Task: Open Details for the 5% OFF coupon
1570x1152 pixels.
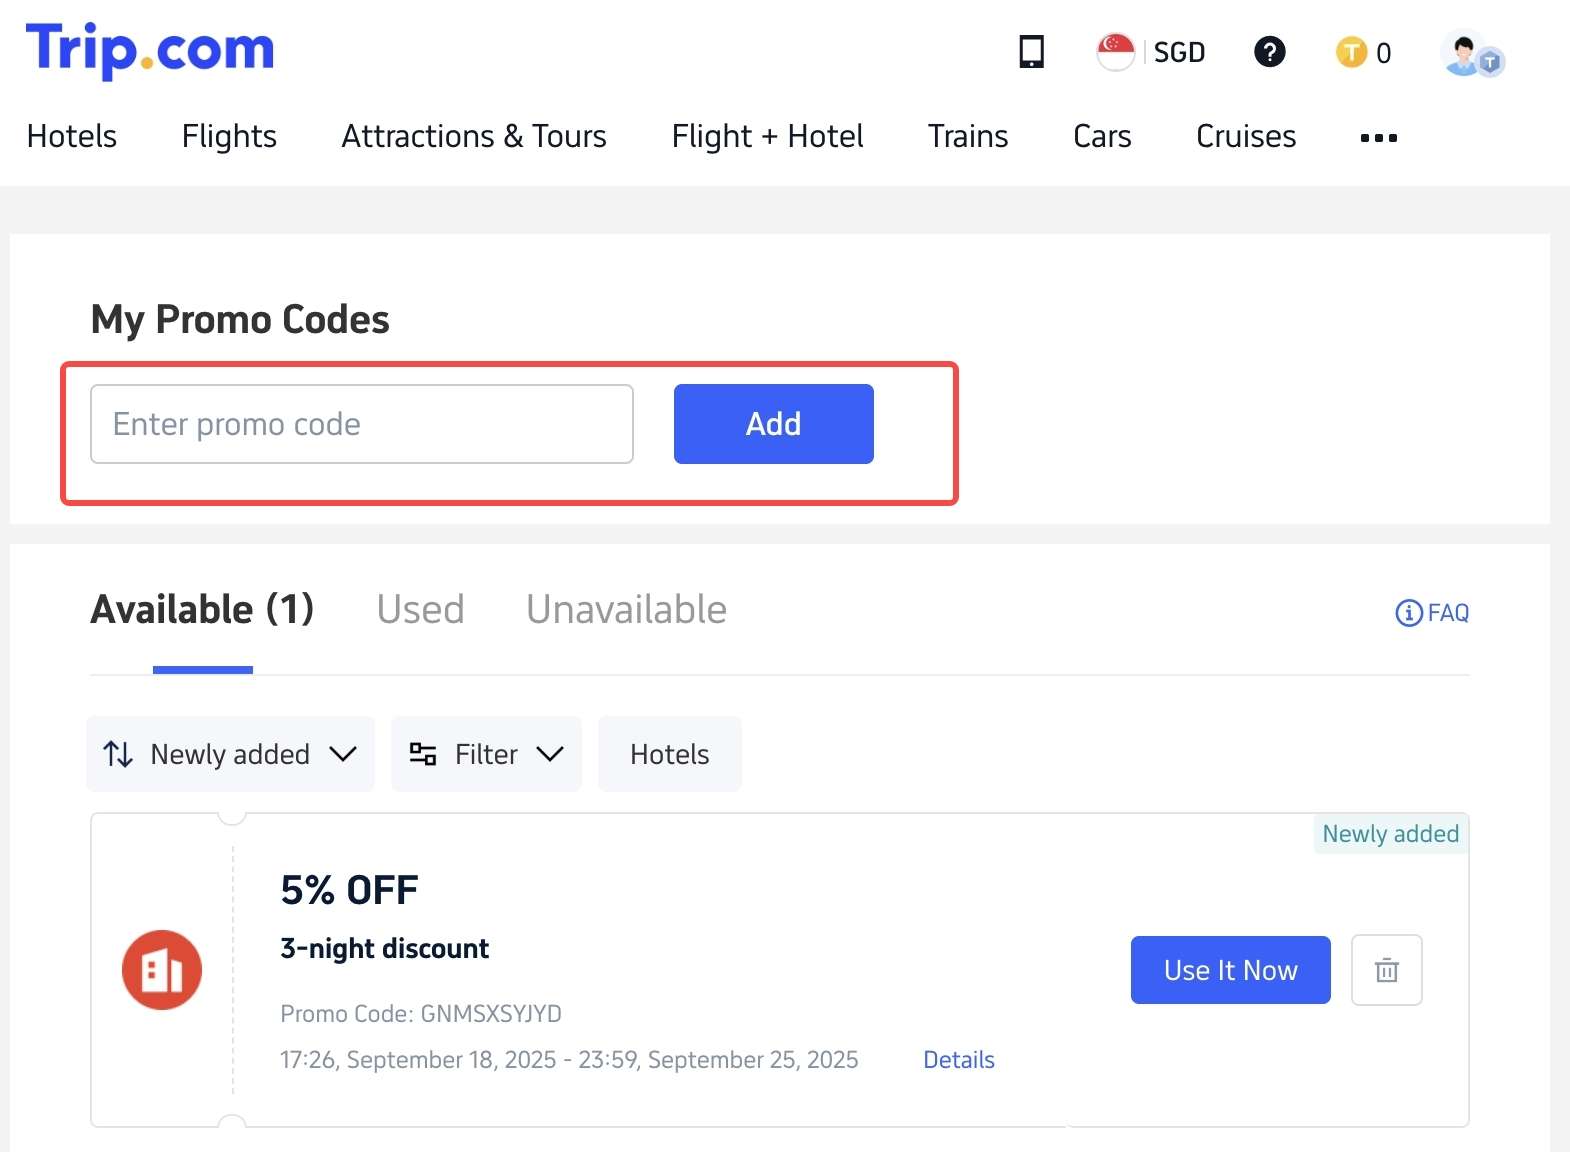Action: coord(957,1059)
